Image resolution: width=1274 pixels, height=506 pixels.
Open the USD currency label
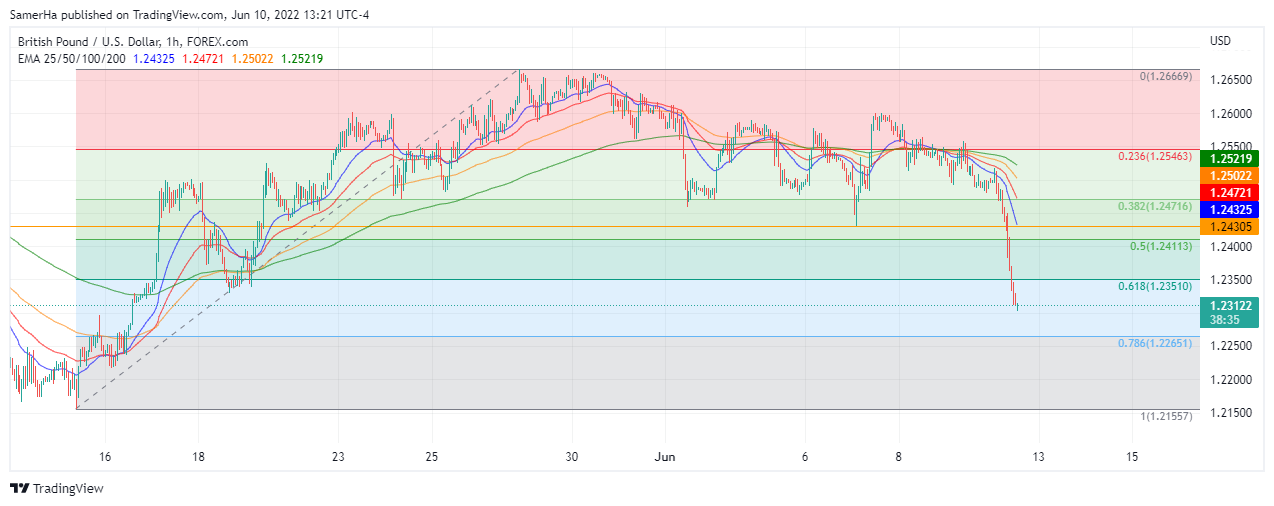[1220, 41]
